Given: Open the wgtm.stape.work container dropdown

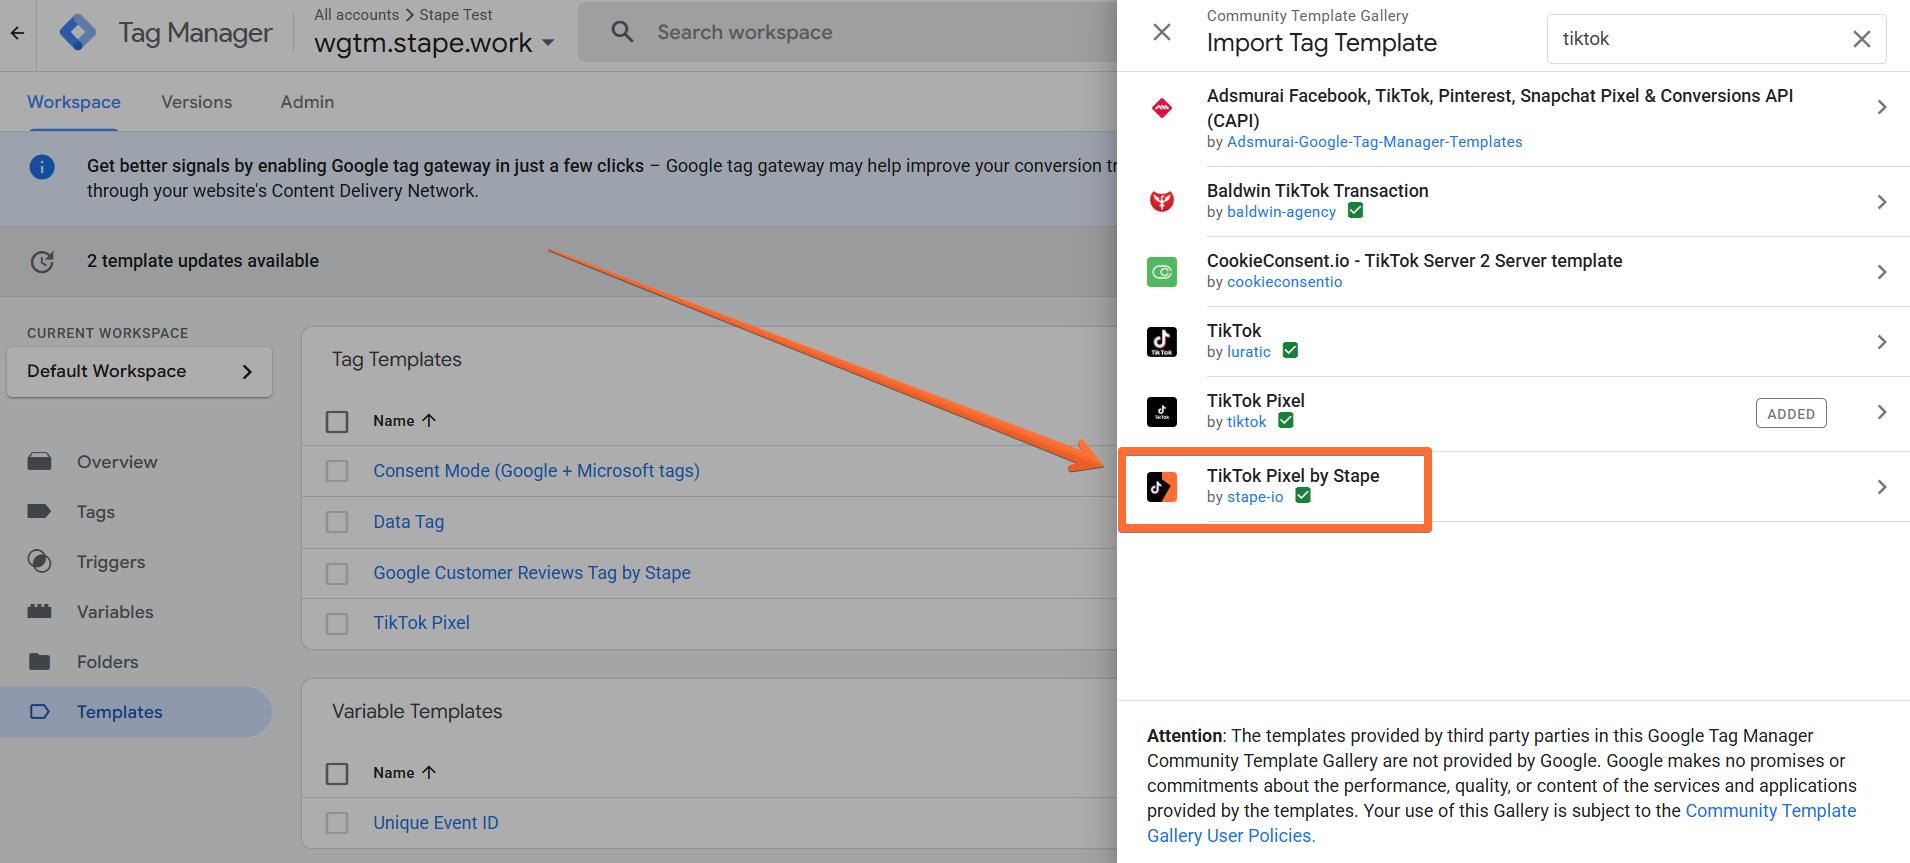Looking at the screenshot, I should [434, 43].
